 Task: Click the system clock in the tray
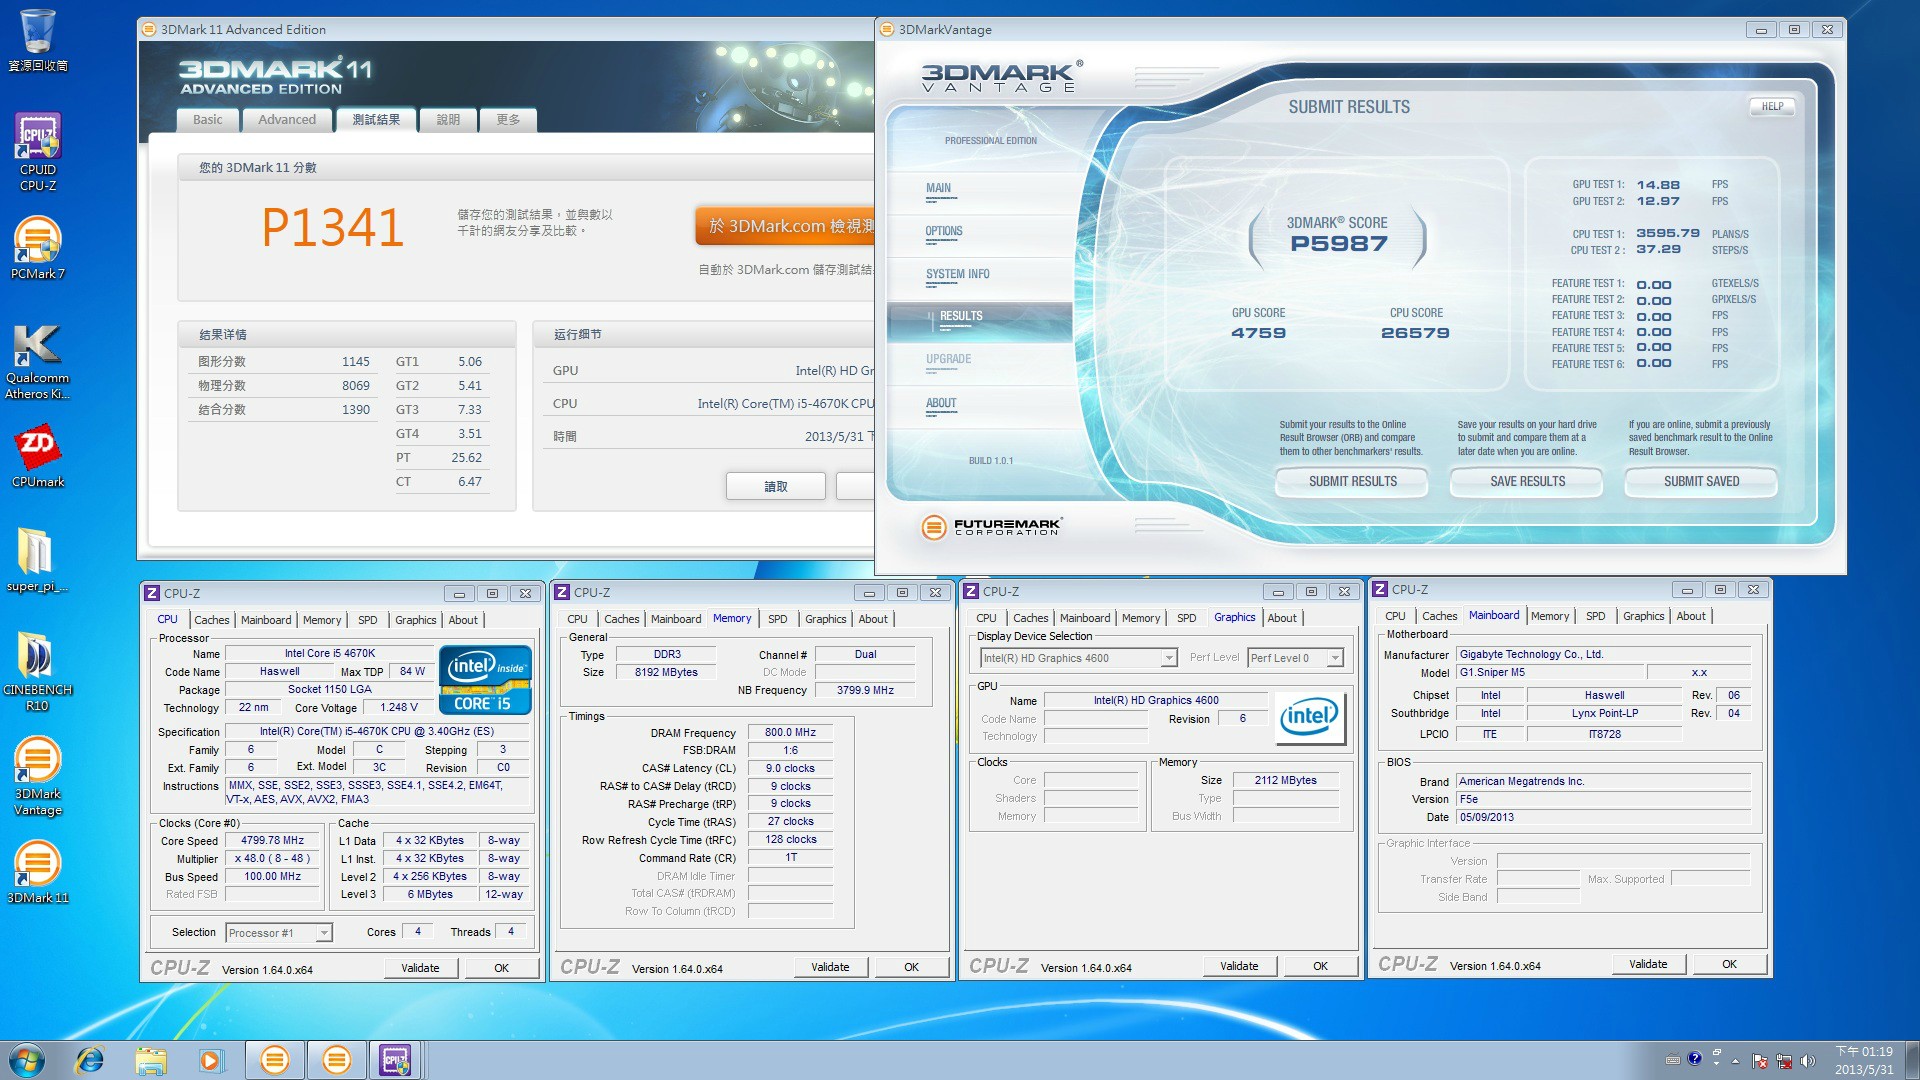pos(1863,1060)
